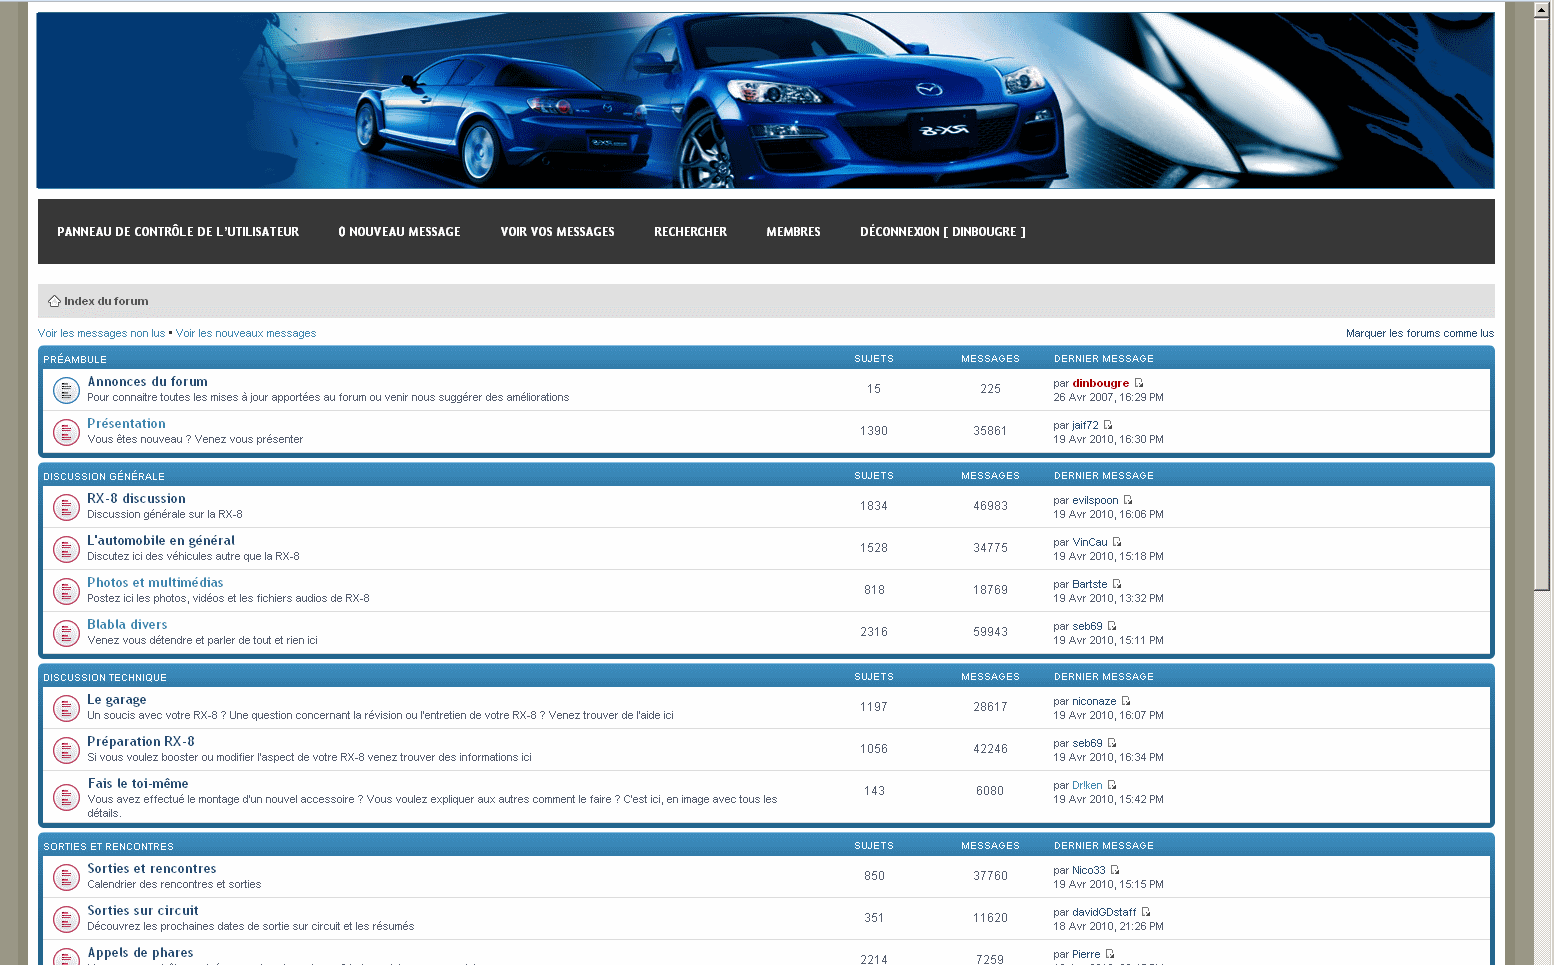This screenshot has height=965, width=1554.
Task: Click the vertical scrollbar up arrow
Action: [x=1543, y=8]
